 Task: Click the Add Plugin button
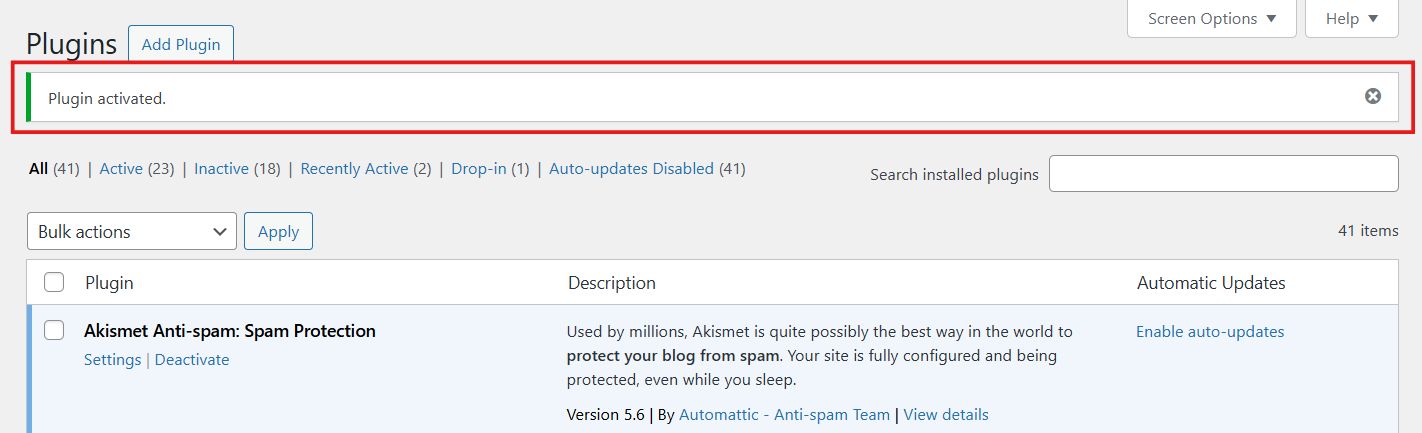tap(181, 45)
